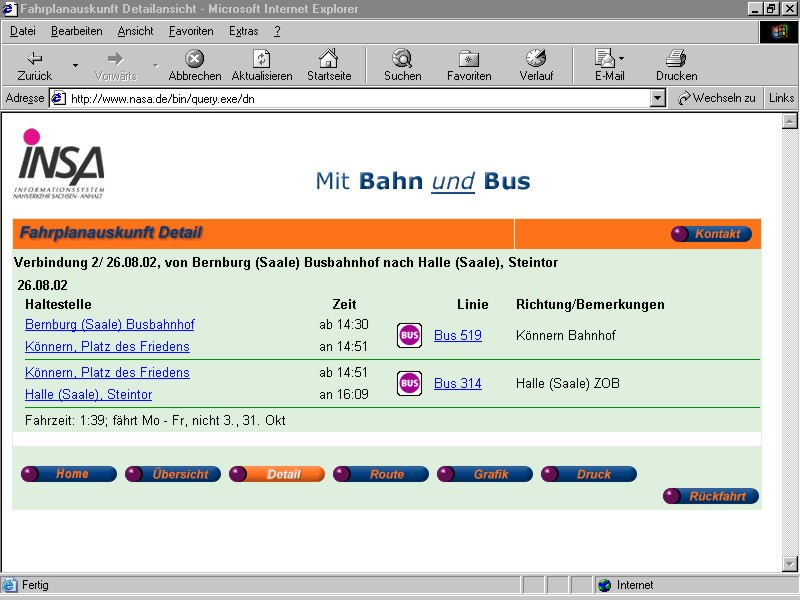Click the Wechseln zu button
Screen dimensions: 800x600
pos(717,98)
